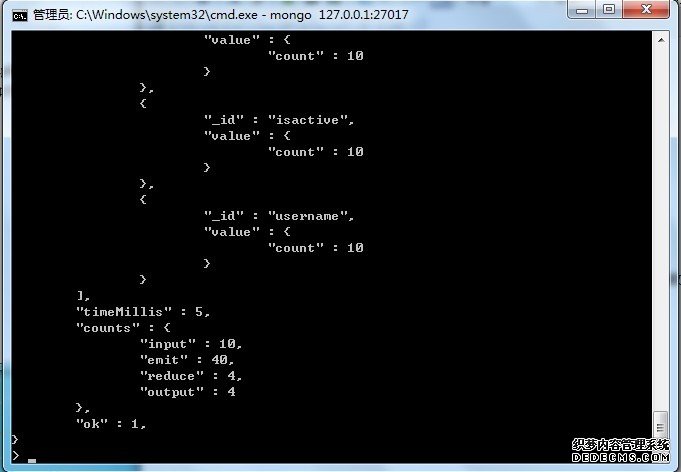Click the blinking cursor at the prompt
681x472 pixels.
[x=32, y=460]
